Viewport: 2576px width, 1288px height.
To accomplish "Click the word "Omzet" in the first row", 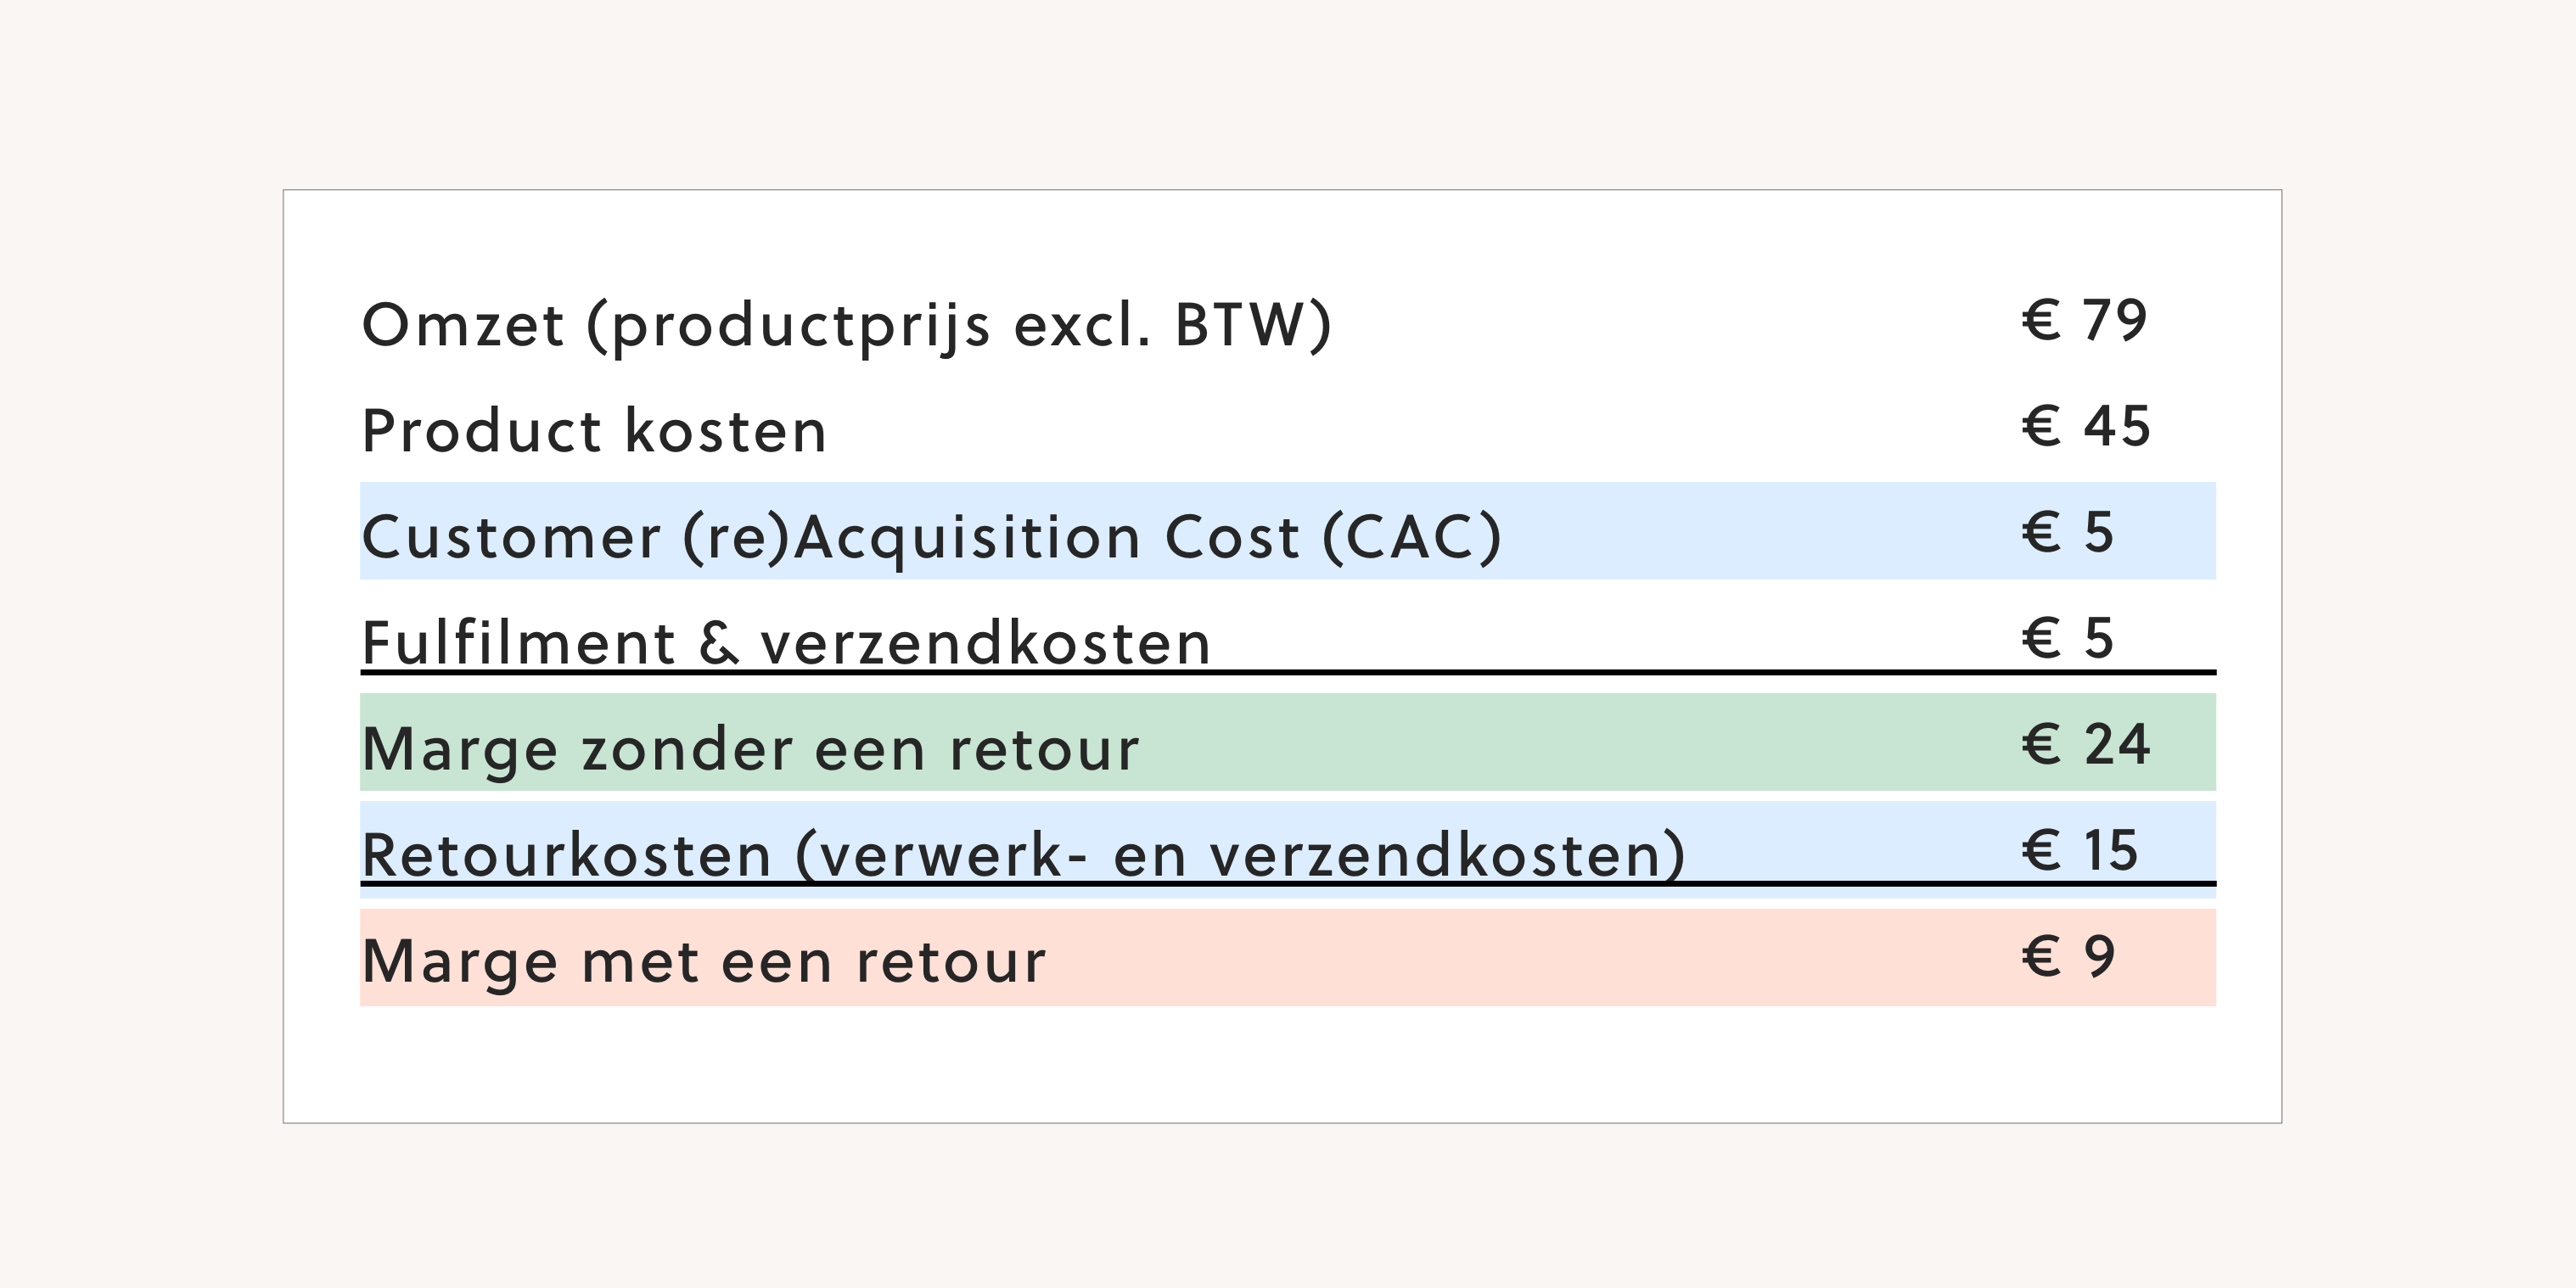I will point(463,325).
